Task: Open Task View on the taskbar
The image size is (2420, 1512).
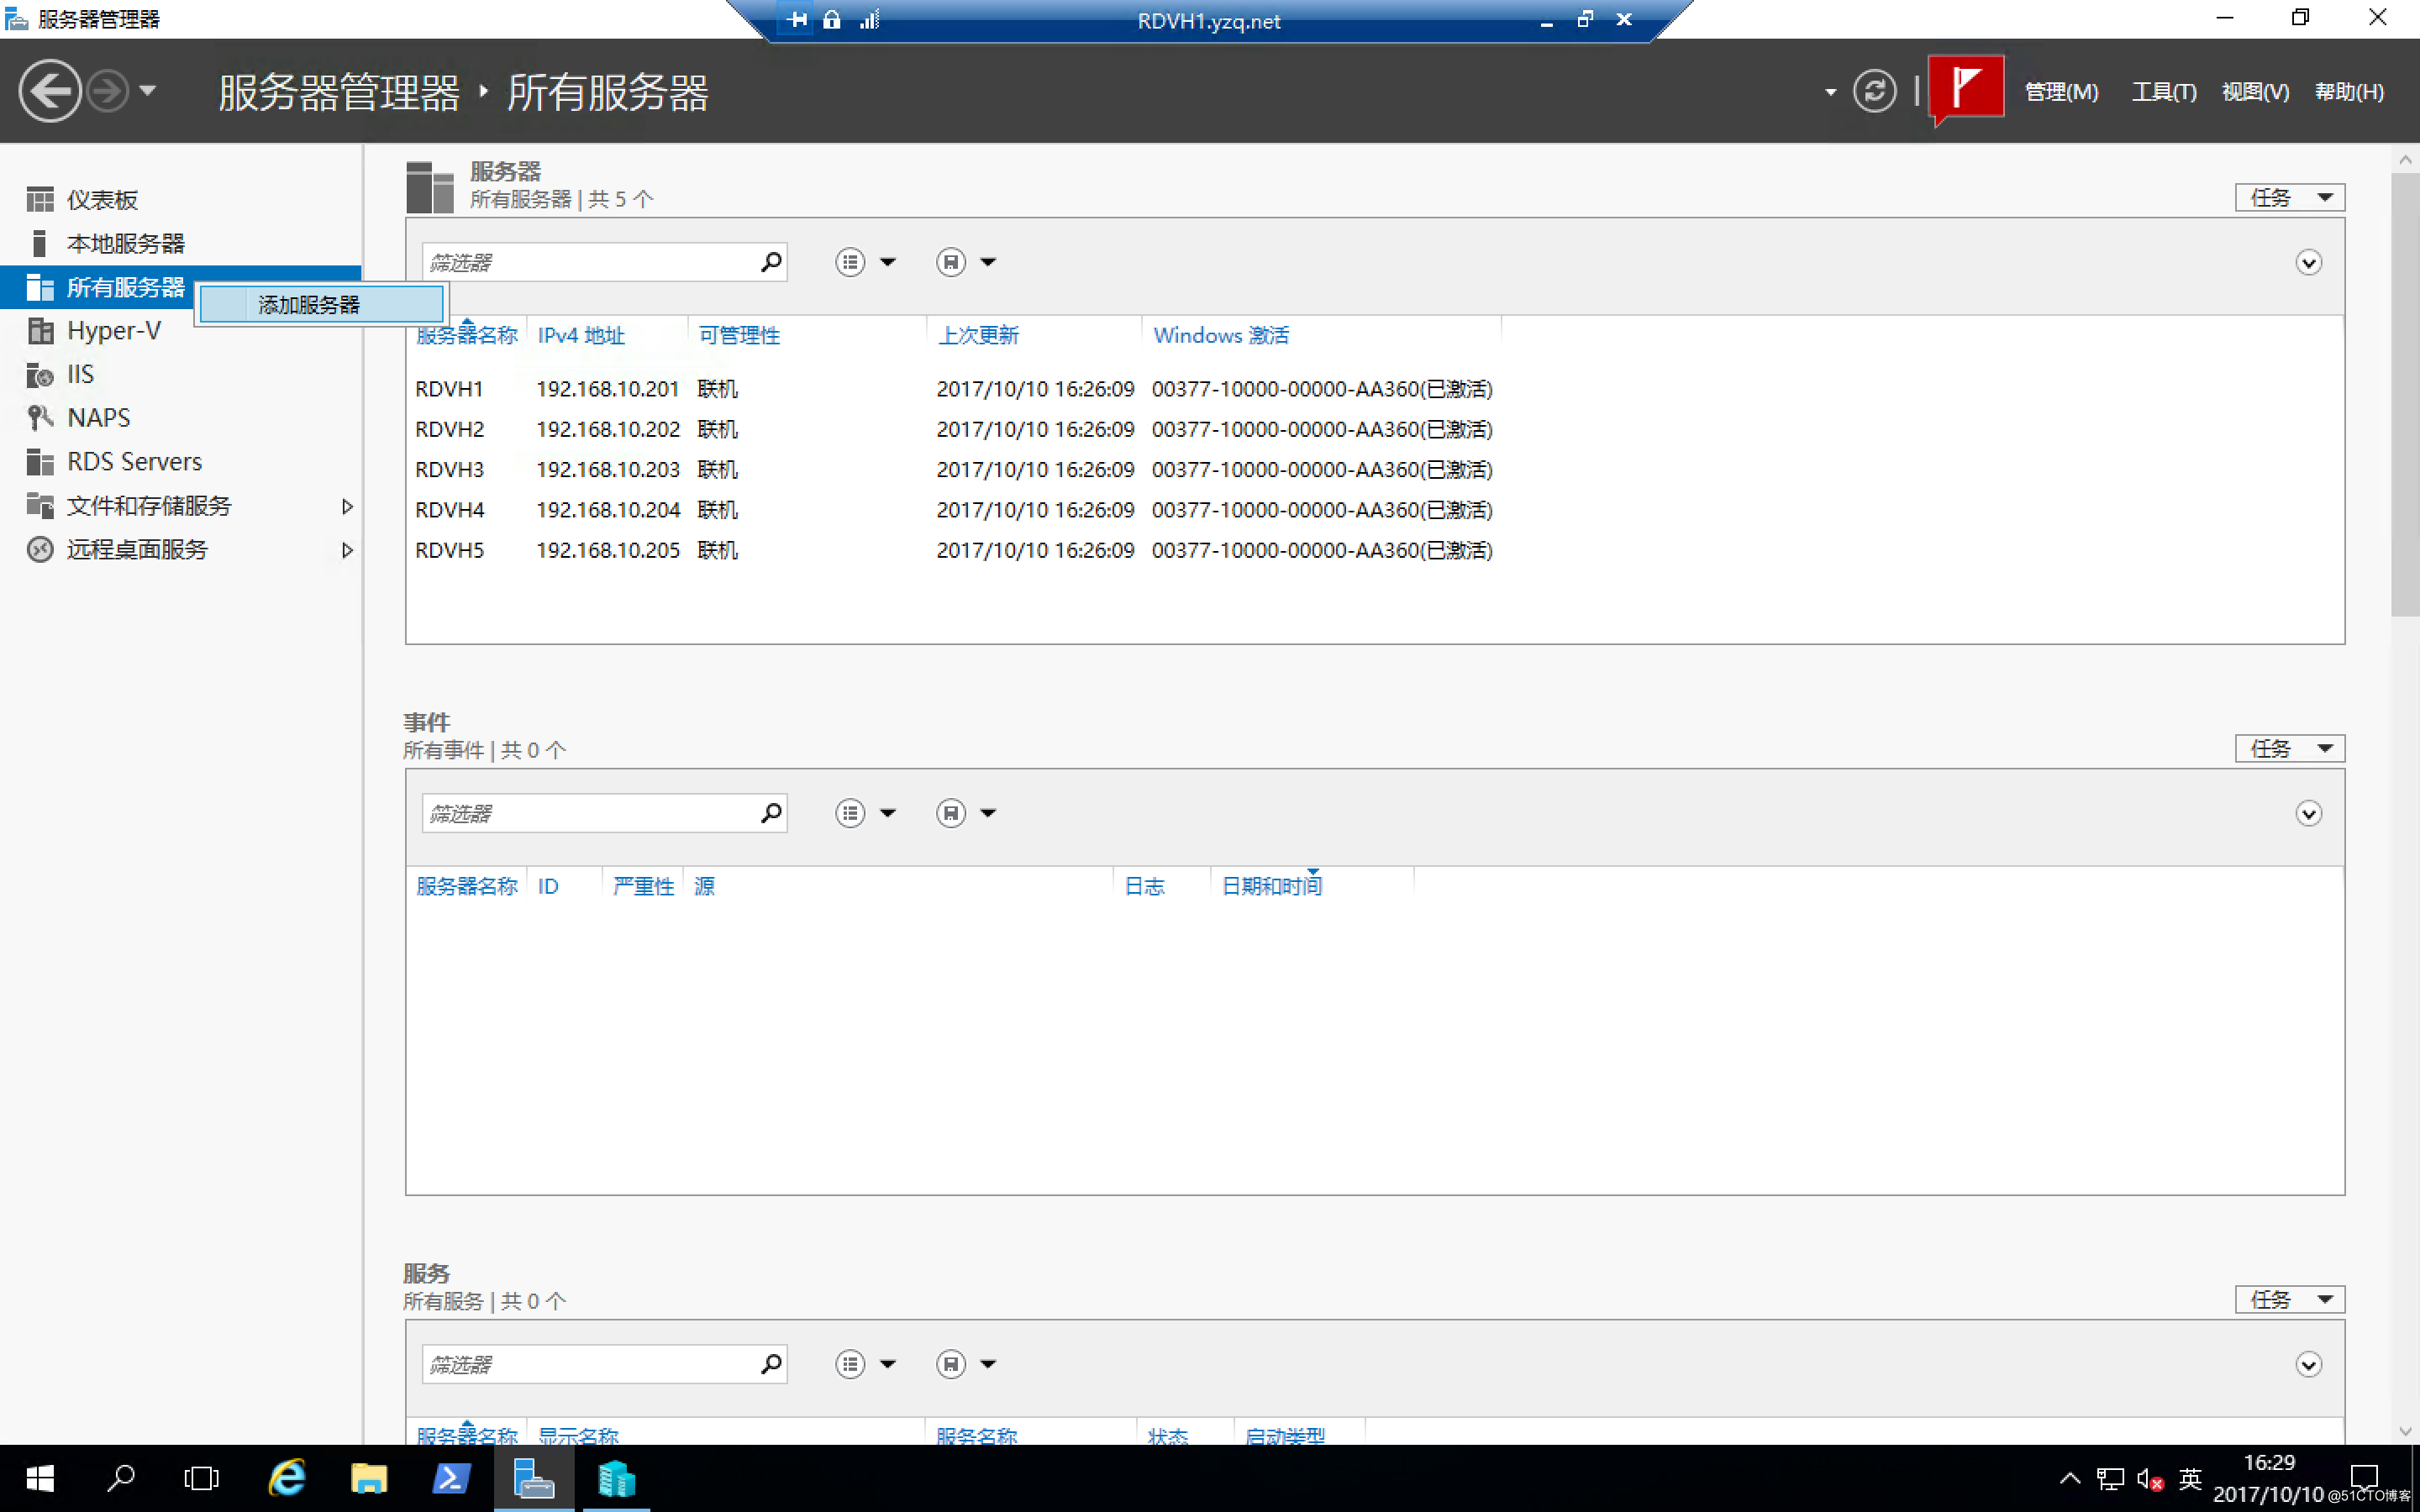Action: 201,1478
